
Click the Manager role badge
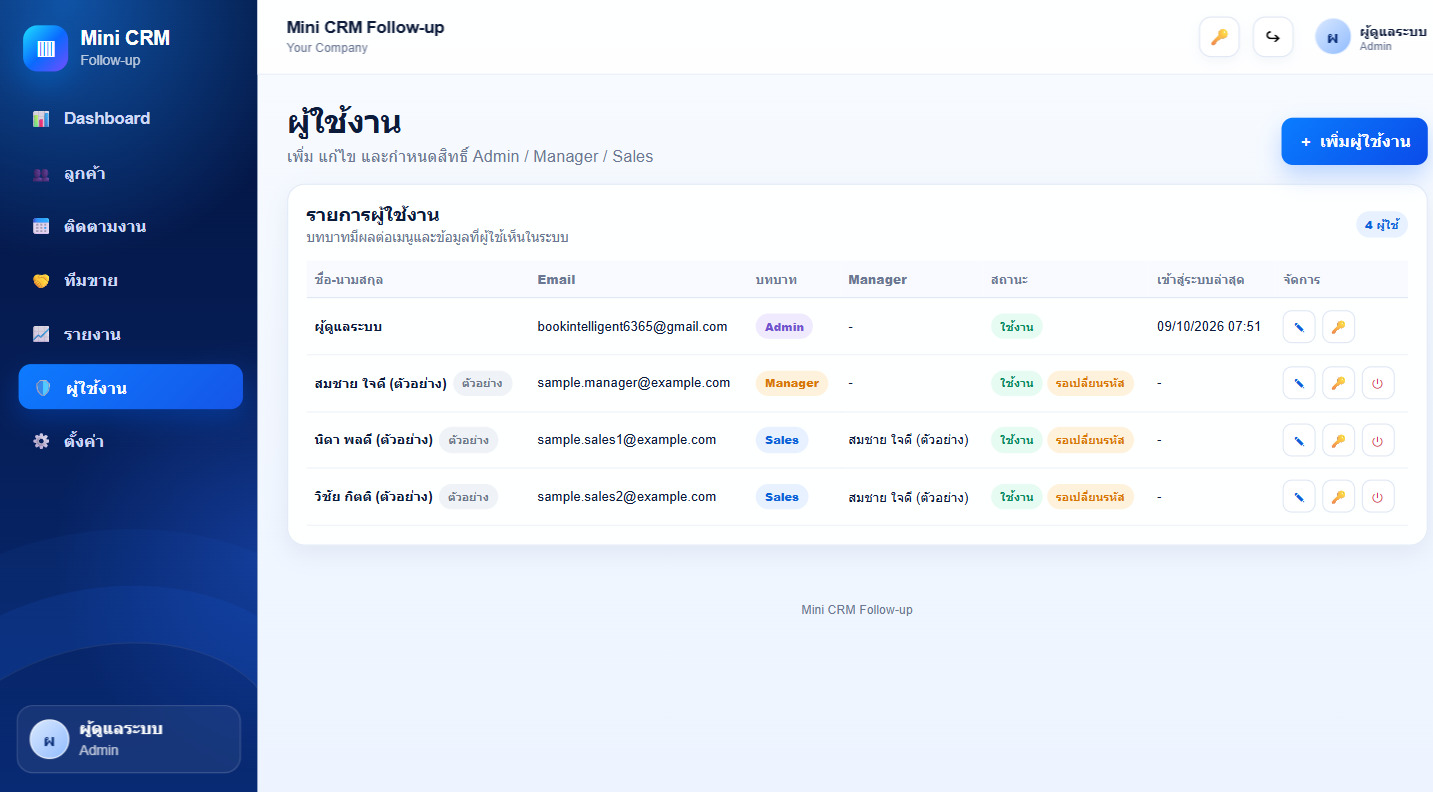click(x=791, y=383)
